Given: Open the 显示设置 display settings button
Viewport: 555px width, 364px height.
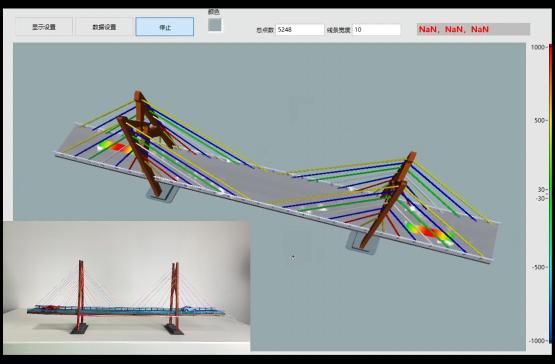Looking at the screenshot, I should tap(44, 27).
